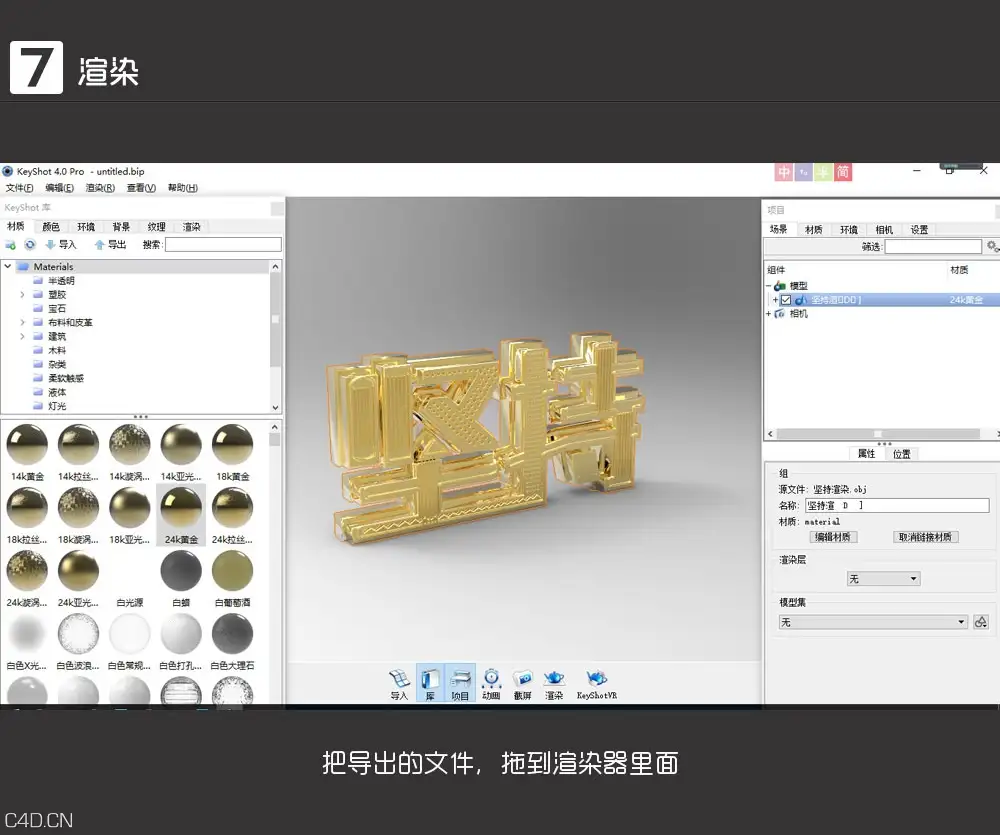
Task: Open the 查看(V) menu
Action: click(x=141, y=188)
